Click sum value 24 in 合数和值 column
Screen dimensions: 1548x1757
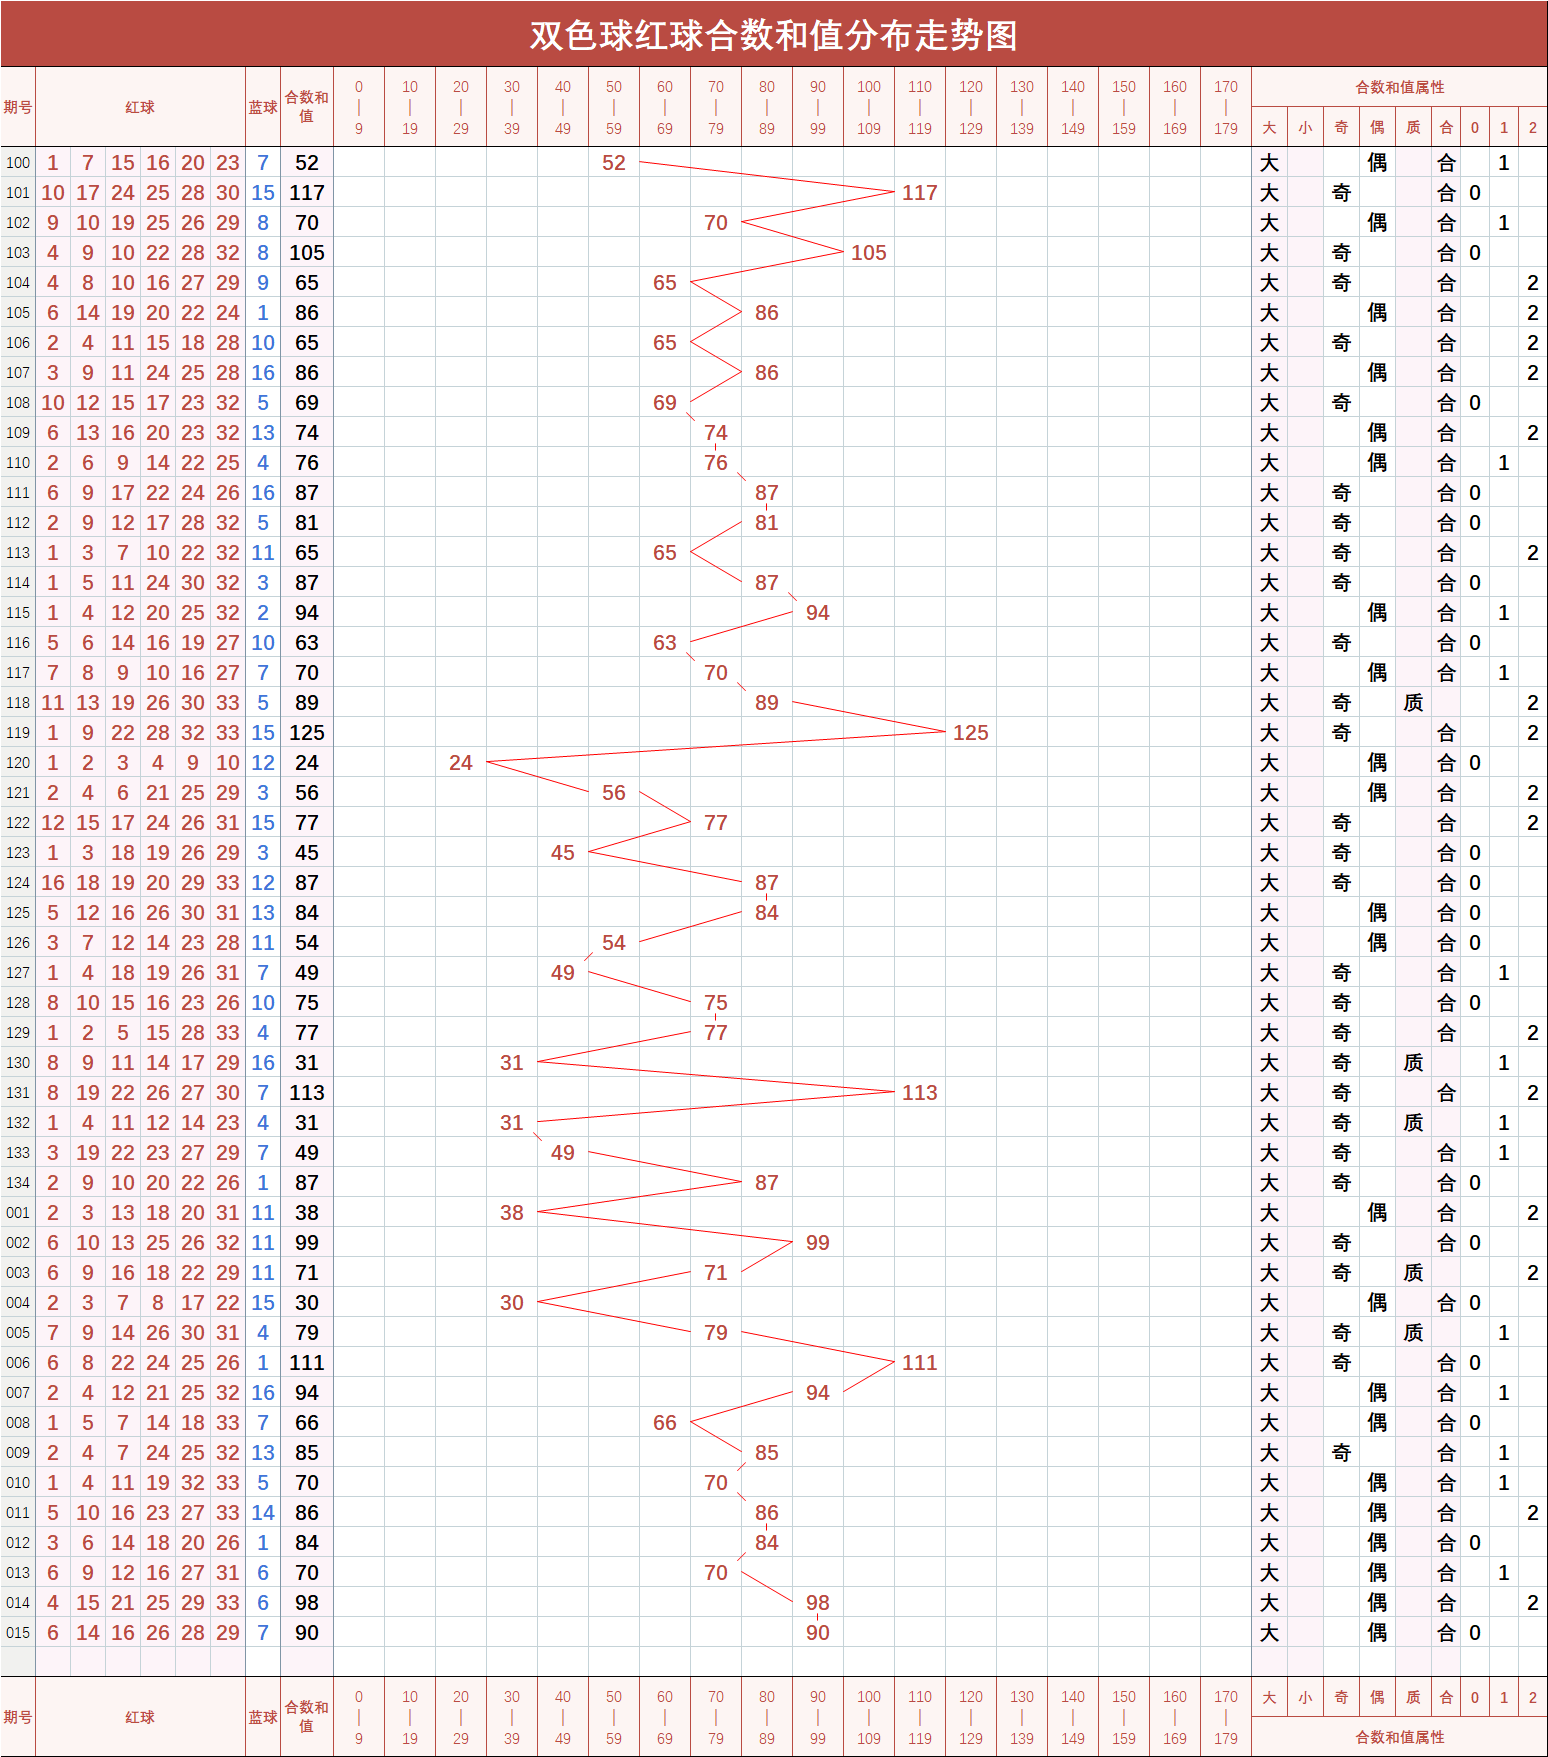click(306, 762)
